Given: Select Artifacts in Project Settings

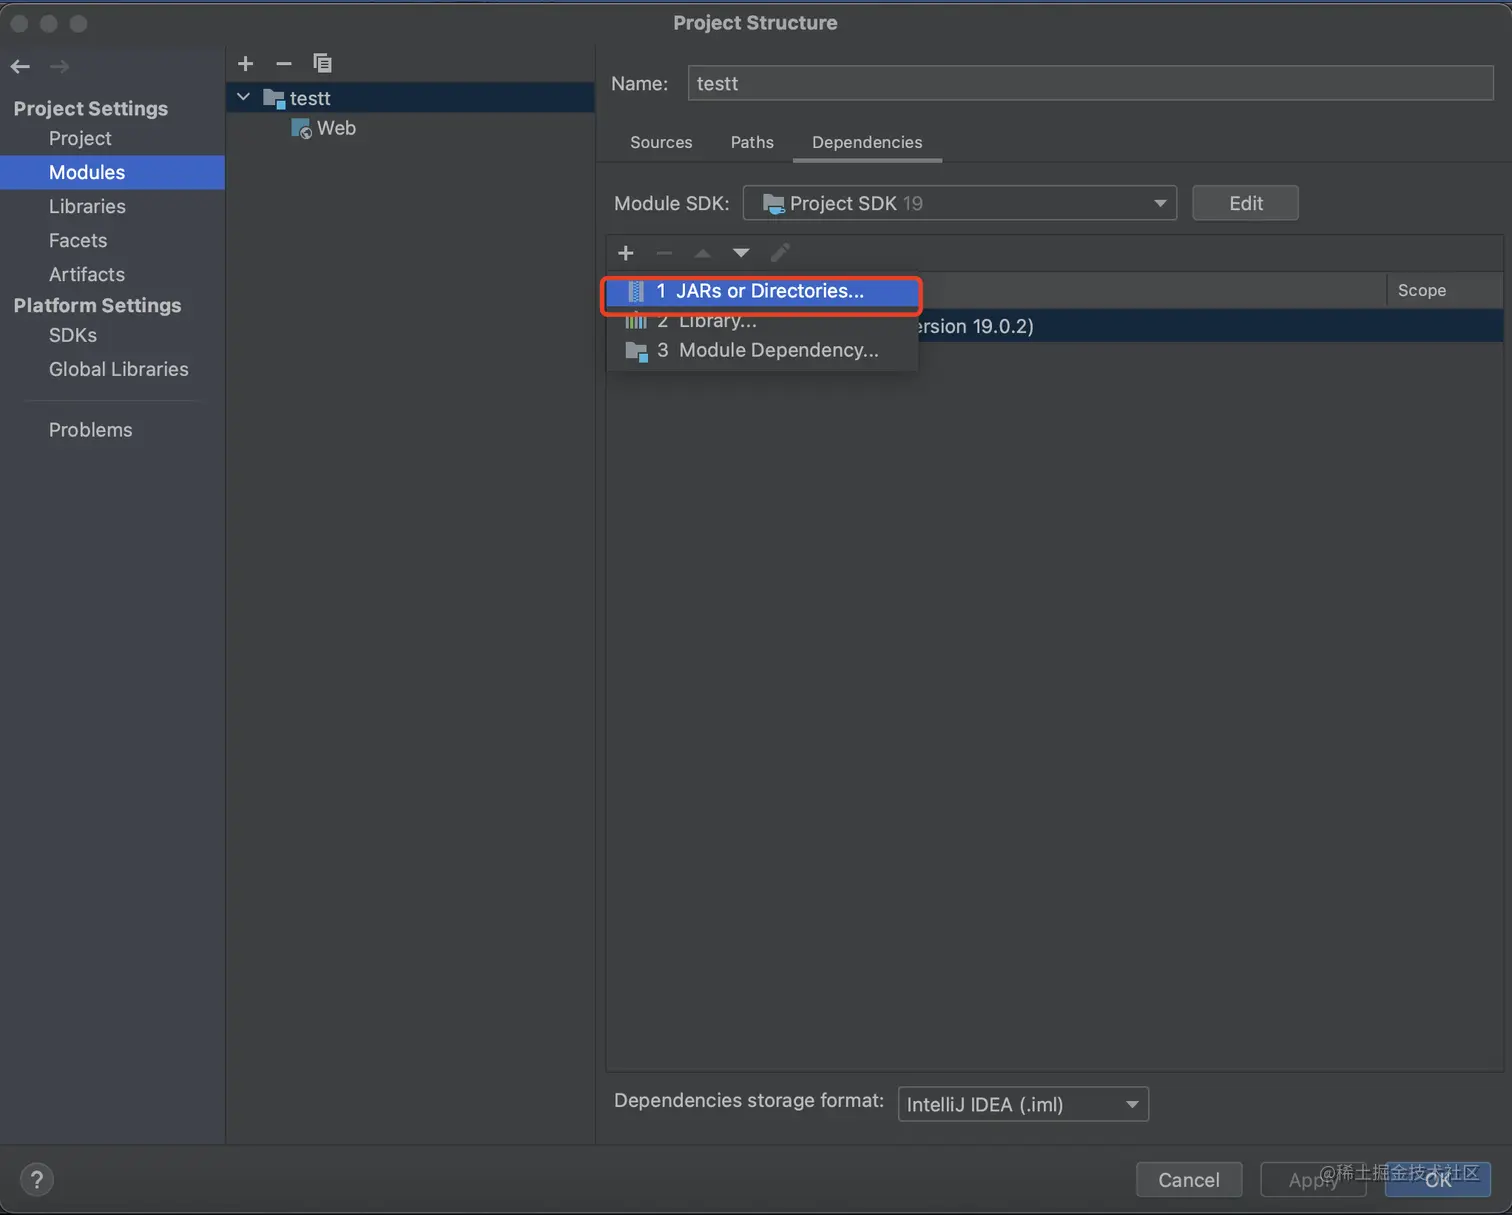Looking at the screenshot, I should [x=112, y=274].
